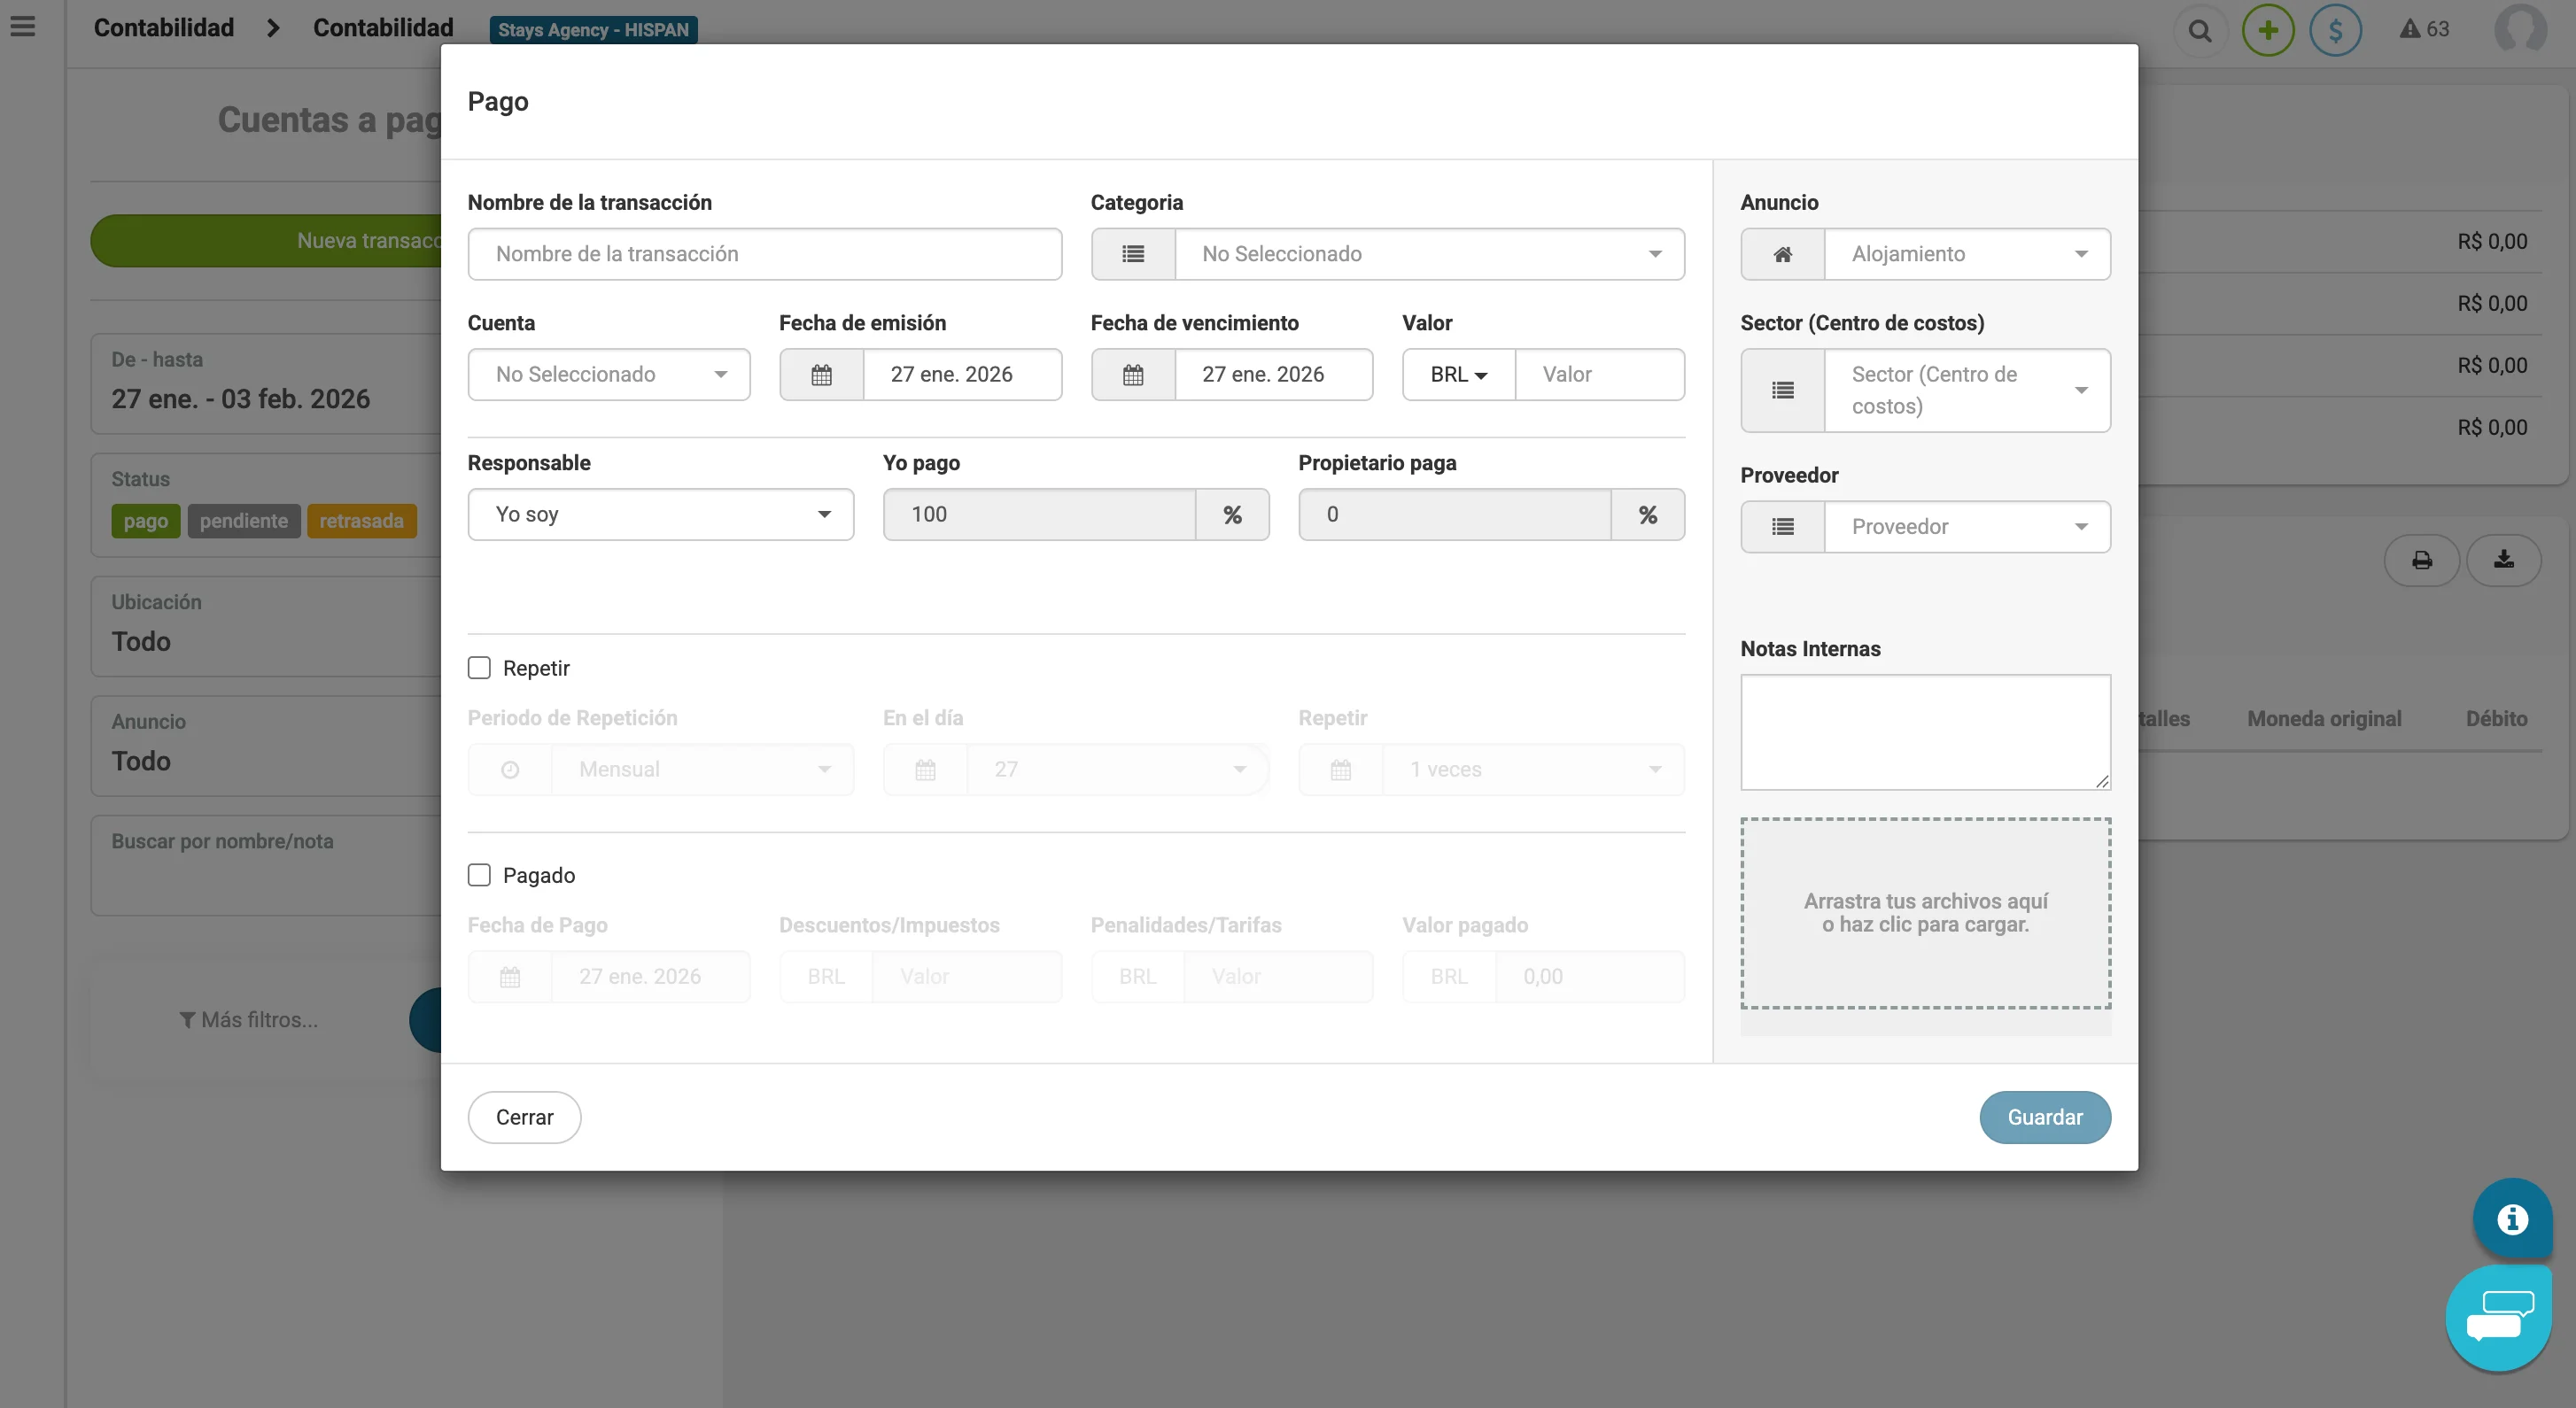The height and width of the screenshot is (1408, 2576).
Task: Open the chat support bubble icon
Action: (x=2498, y=1316)
